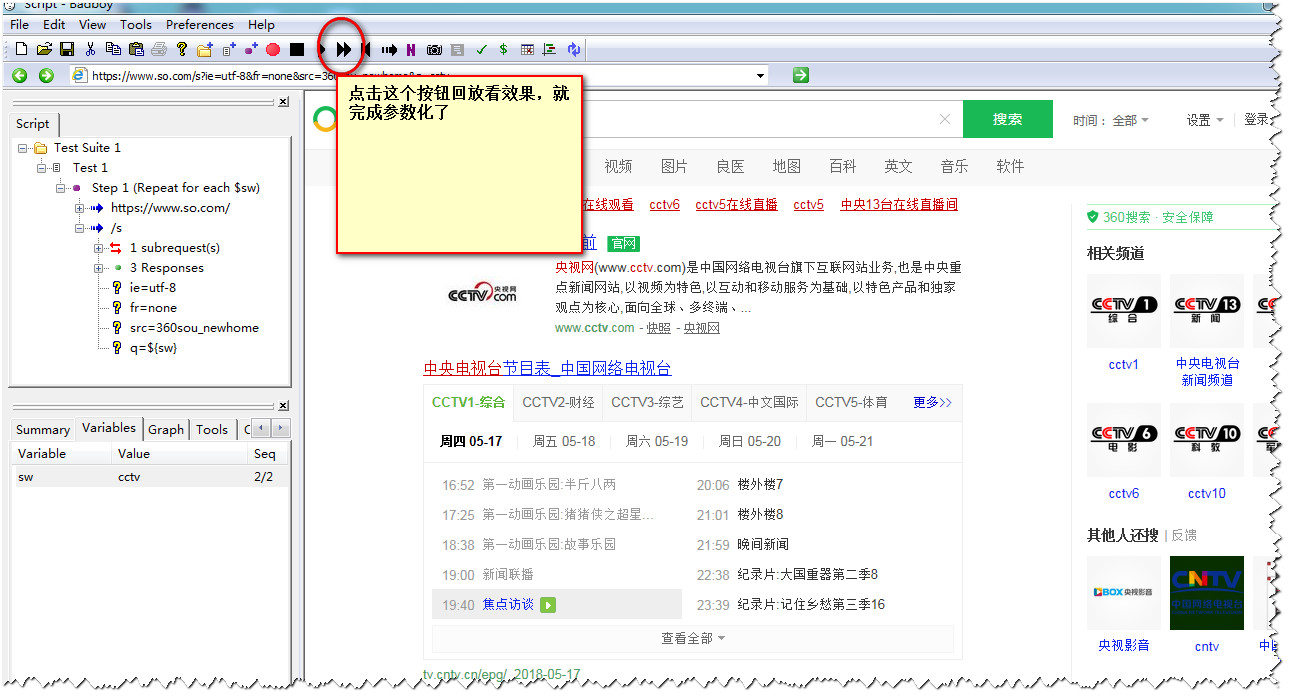Click into the URL address field

point(420,75)
